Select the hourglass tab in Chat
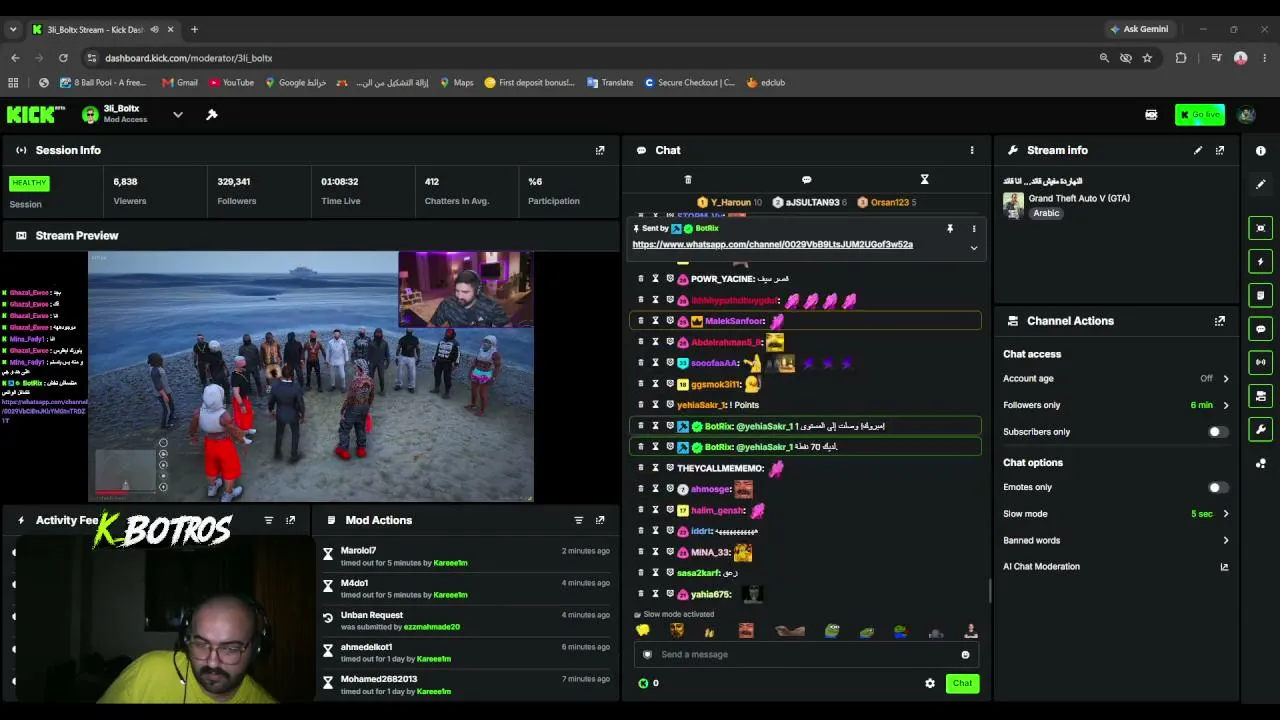1280x720 pixels. click(x=924, y=180)
